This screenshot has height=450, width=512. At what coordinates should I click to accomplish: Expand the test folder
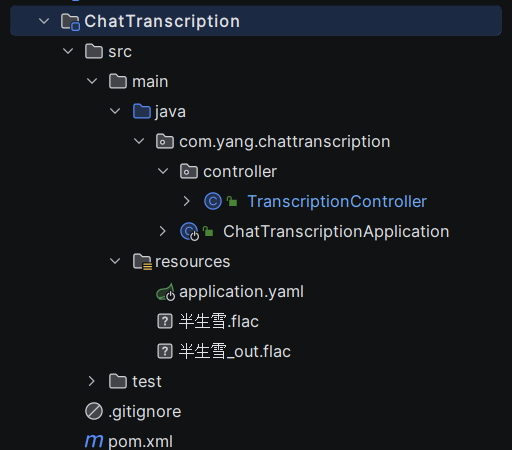[92, 381]
